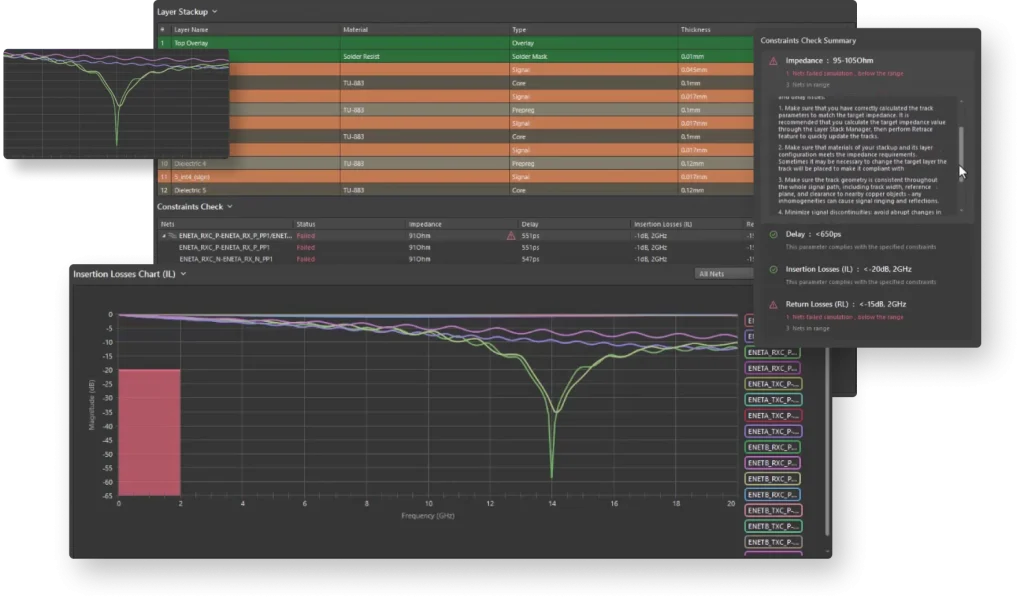Click the differential pair icon beside ENETA_RXC_P-ENETA_RX_P_PP1/ENET
Screen dimensions: 1024x604
[171, 236]
